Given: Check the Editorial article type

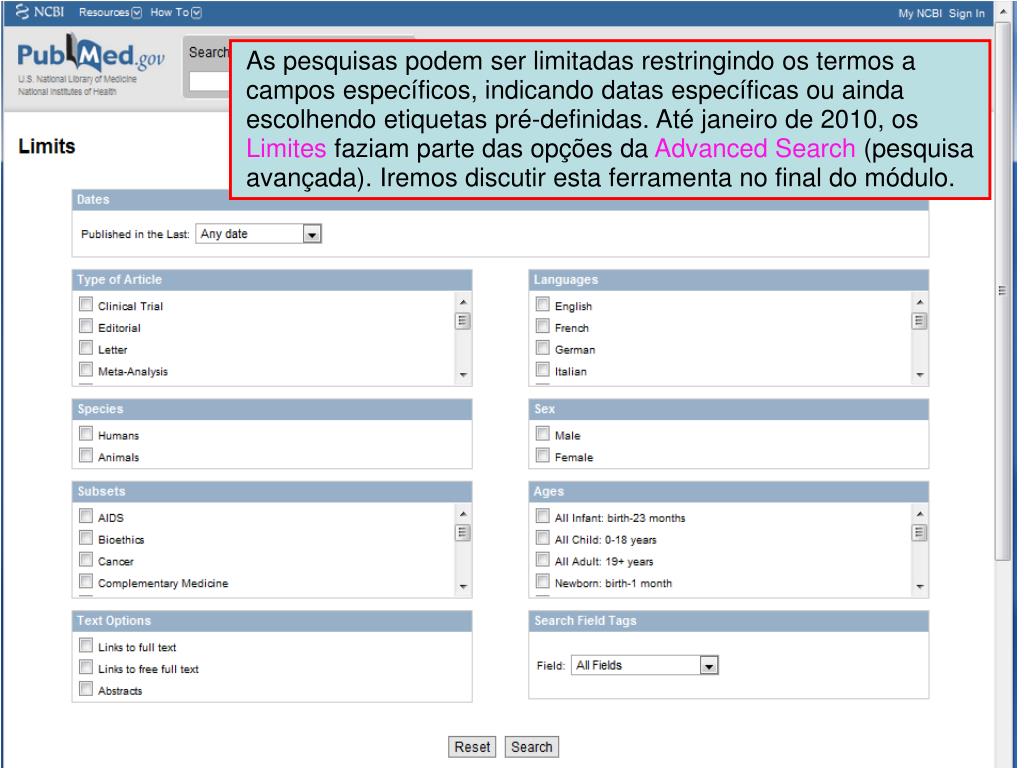Looking at the screenshot, I should tap(86, 326).
